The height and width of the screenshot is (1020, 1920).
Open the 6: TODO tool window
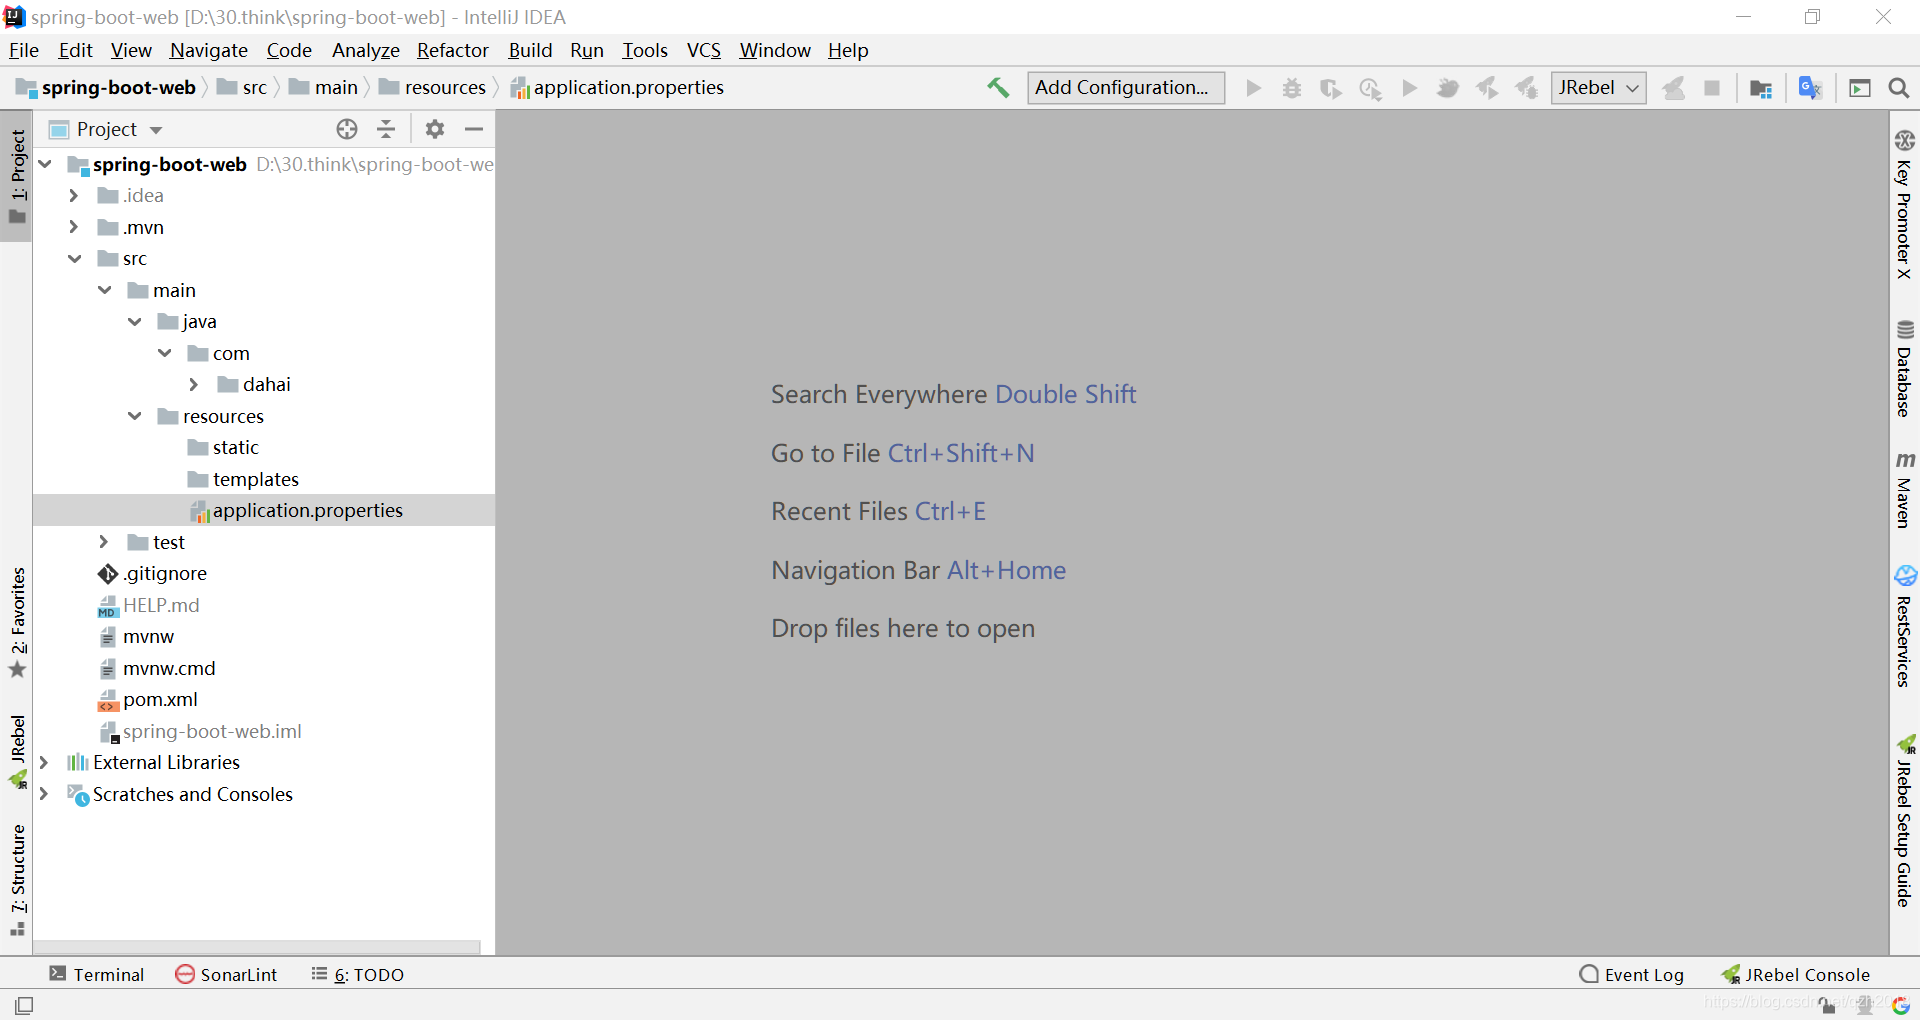358,974
